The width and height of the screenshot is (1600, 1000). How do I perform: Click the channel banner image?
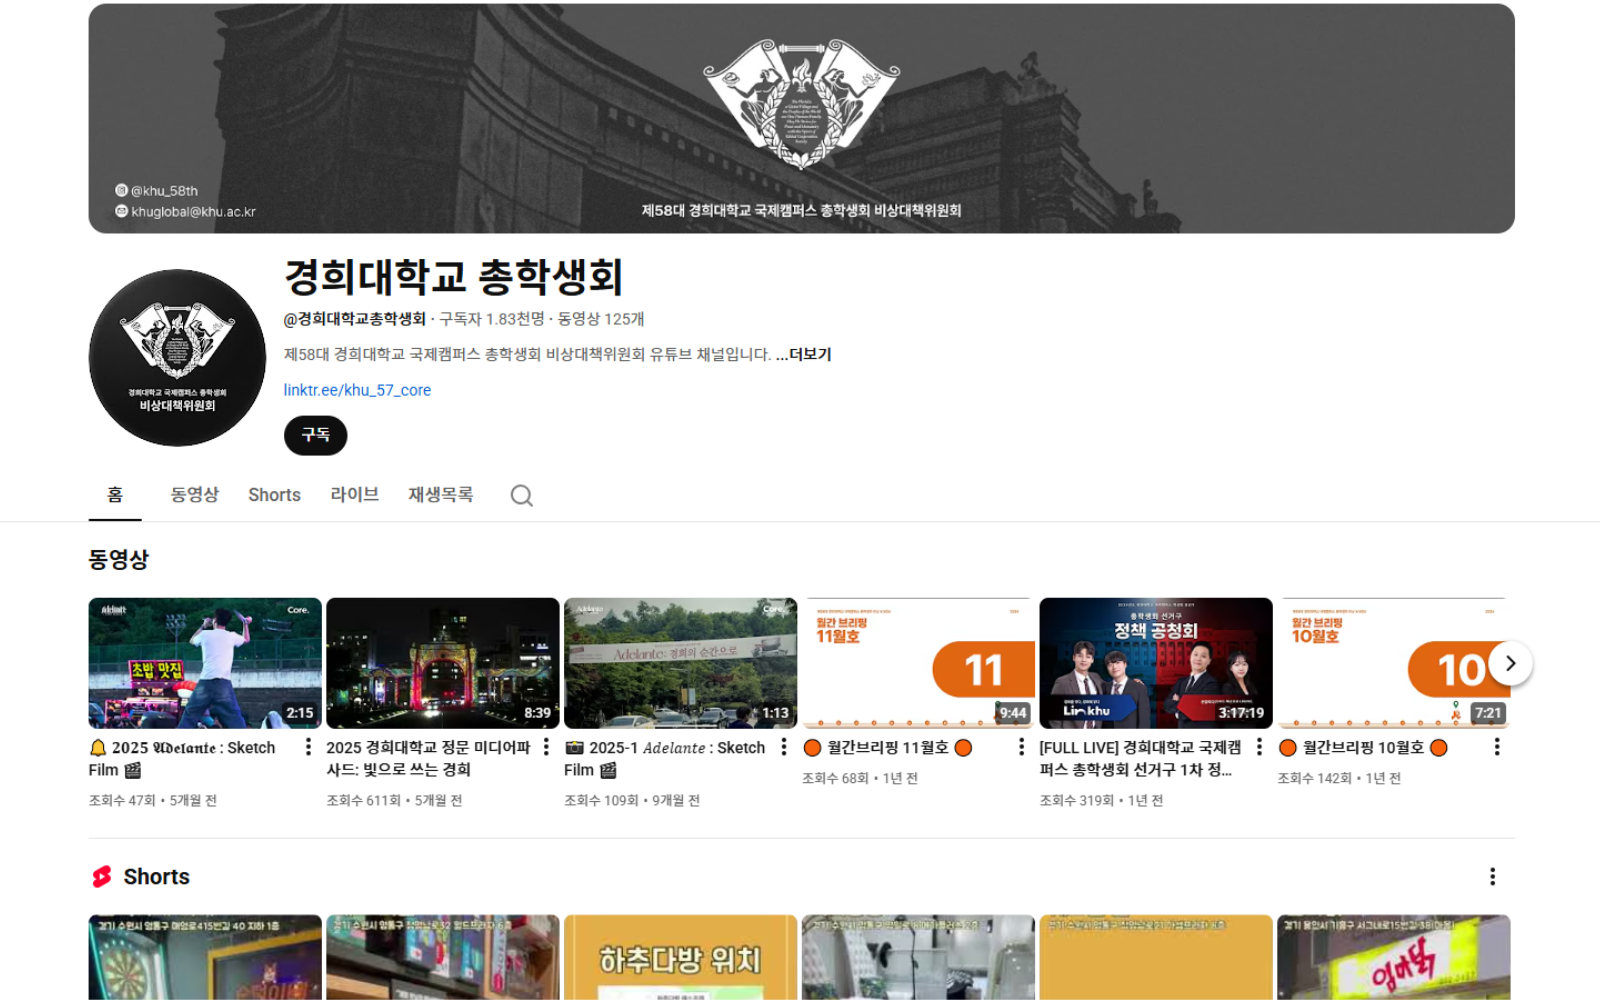coord(801,118)
